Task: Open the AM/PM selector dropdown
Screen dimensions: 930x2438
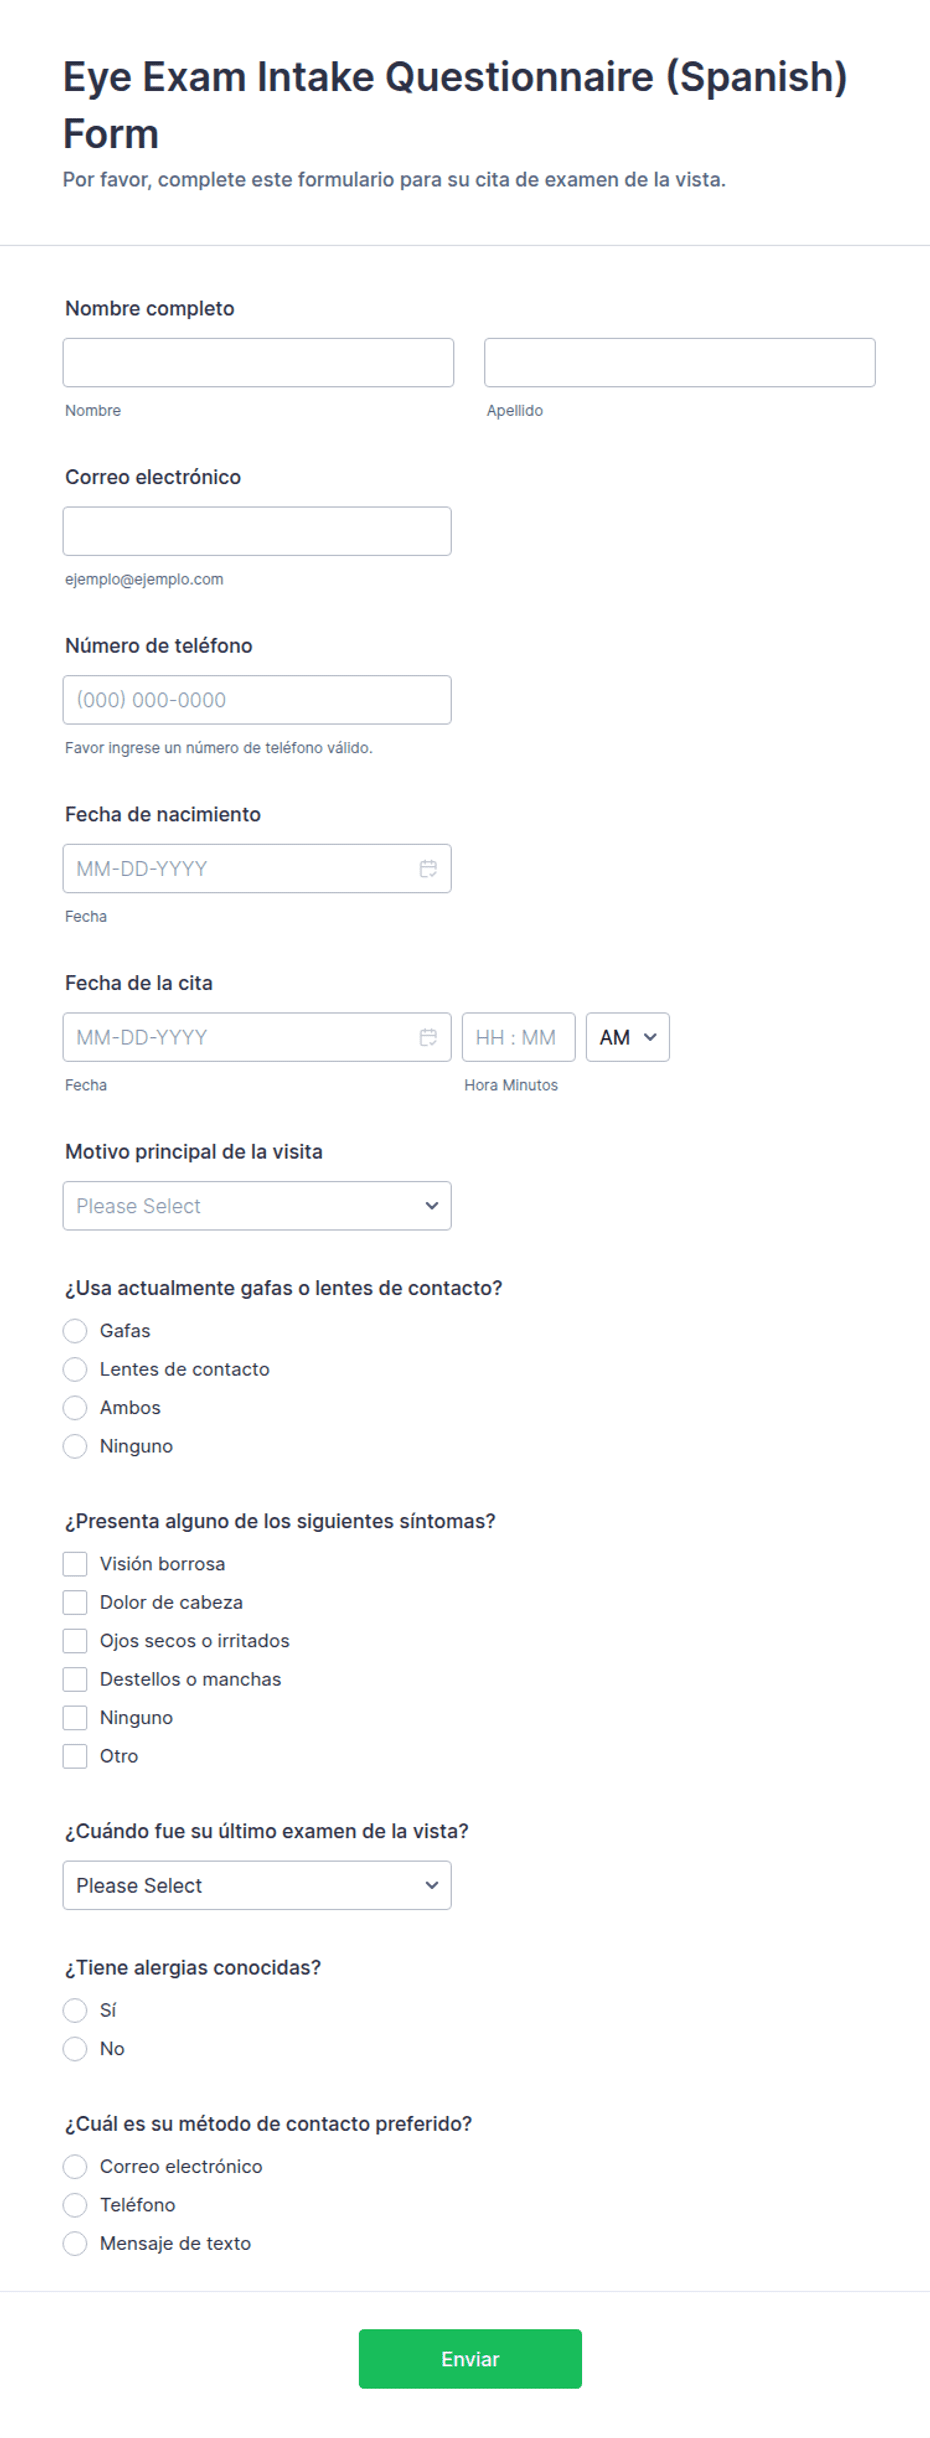Action: pyautogui.click(x=627, y=1037)
